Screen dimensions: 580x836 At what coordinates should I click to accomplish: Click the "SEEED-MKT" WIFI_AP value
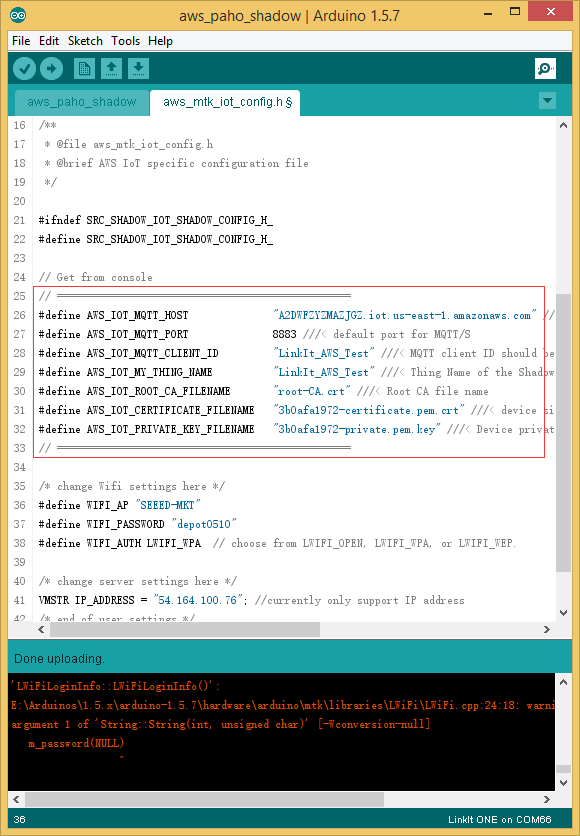pyautogui.click(x=168, y=505)
